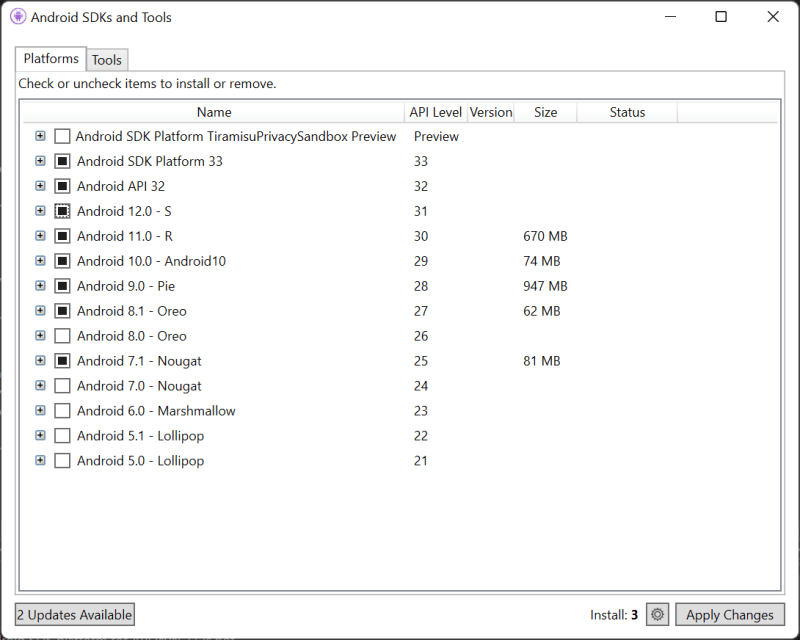The image size is (800, 640).
Task: Expand the Android 12.0 - S node
Action: pos(40,211)
